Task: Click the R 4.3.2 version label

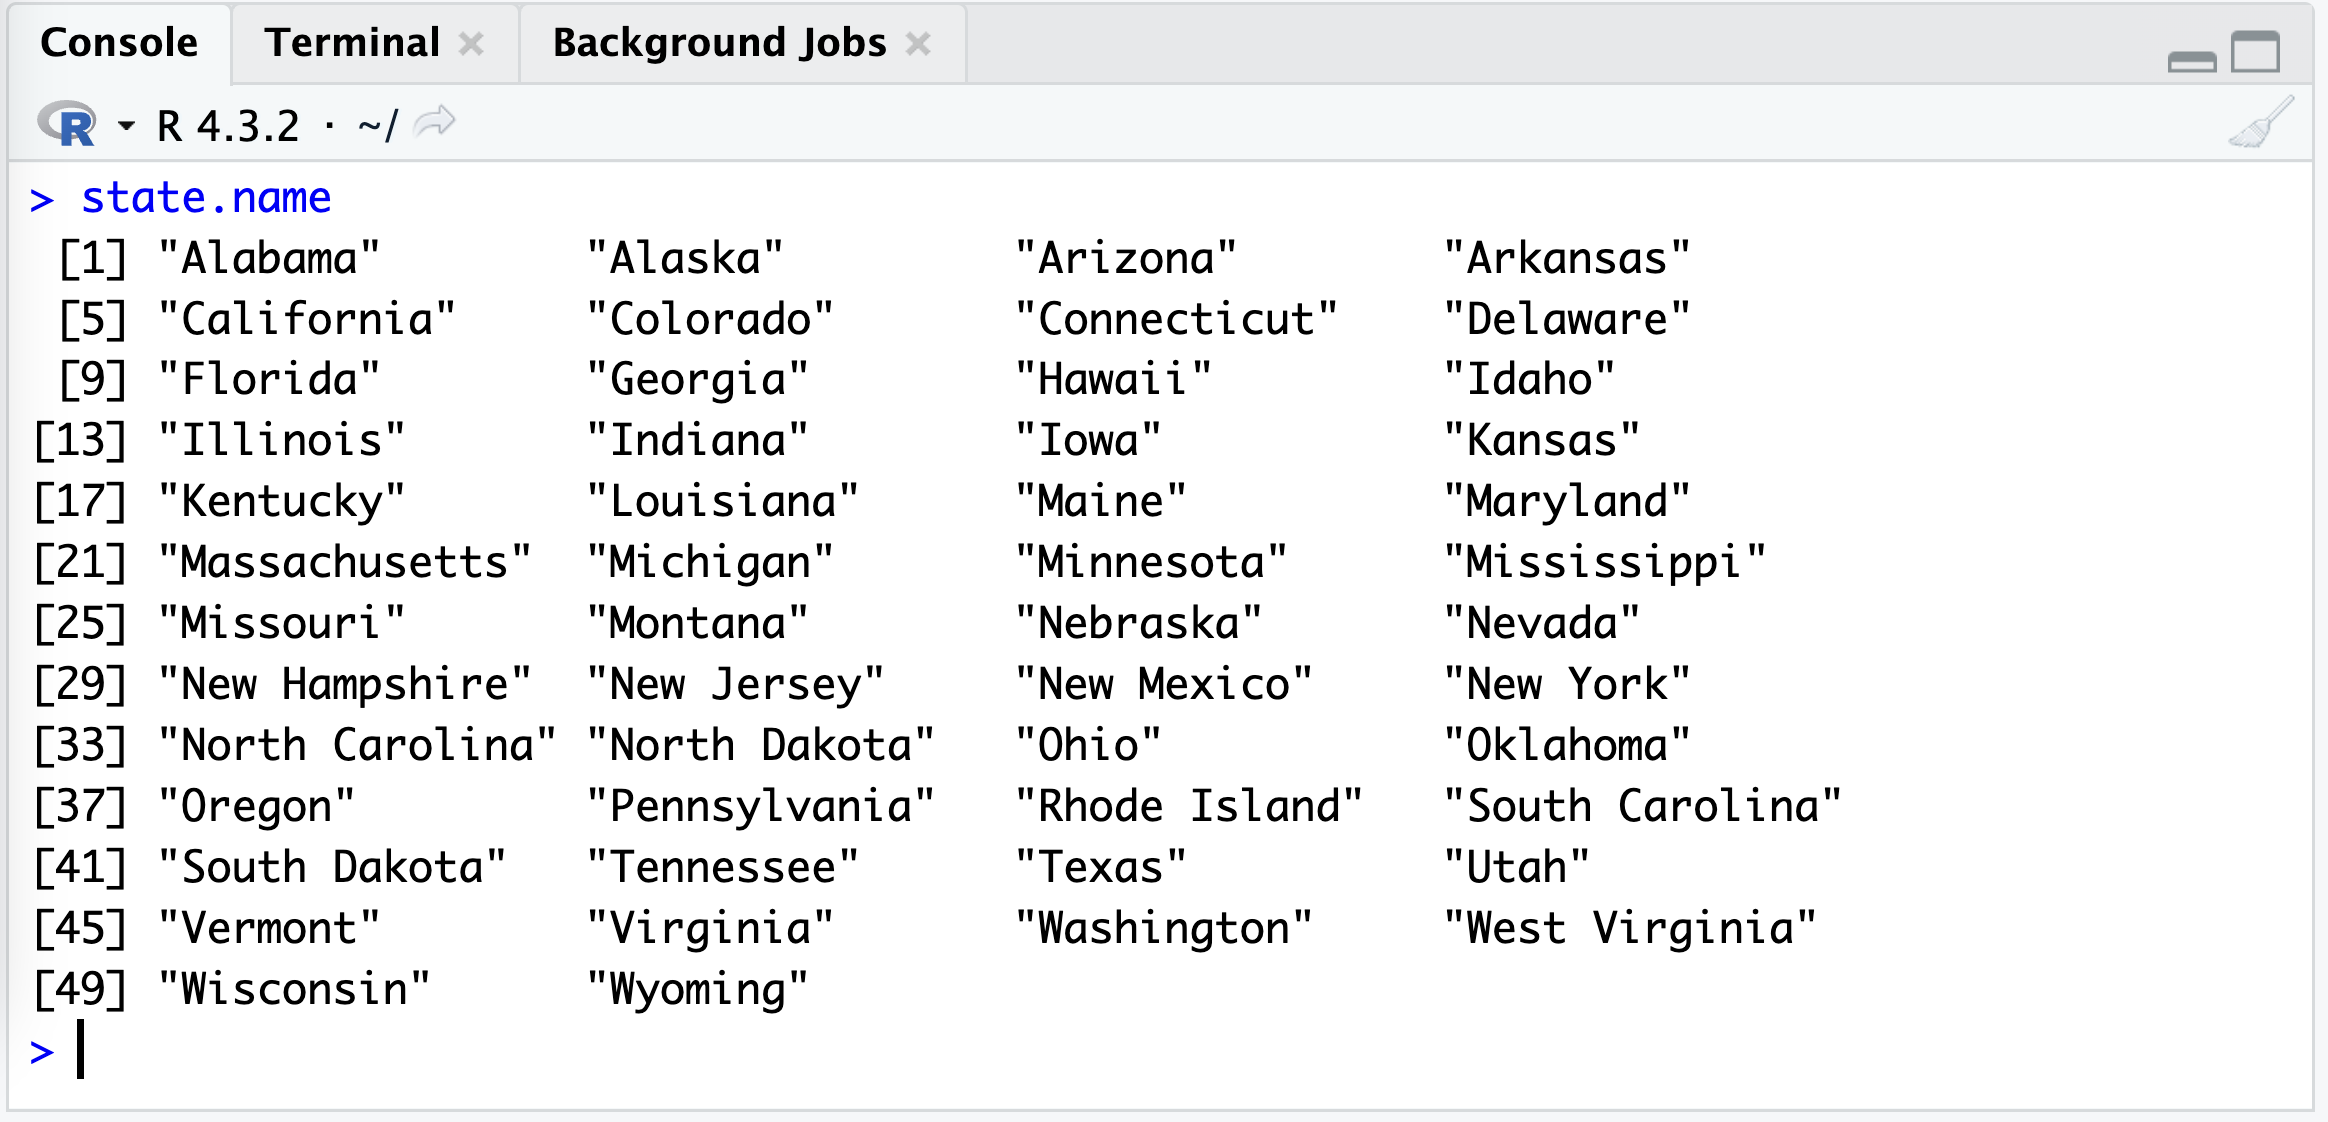Action: point(228,126)
